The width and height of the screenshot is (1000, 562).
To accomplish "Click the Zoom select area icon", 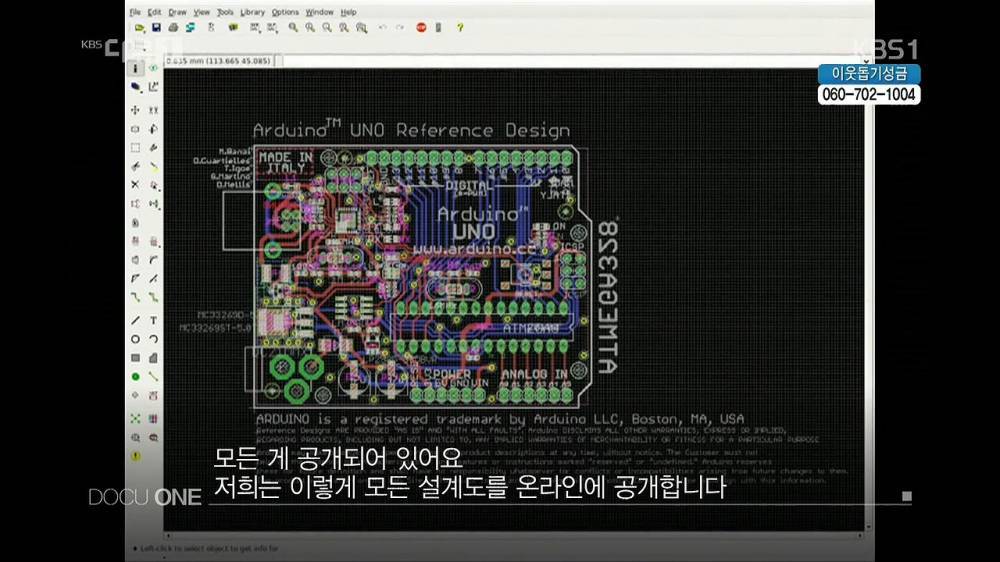I will [362, 27].
